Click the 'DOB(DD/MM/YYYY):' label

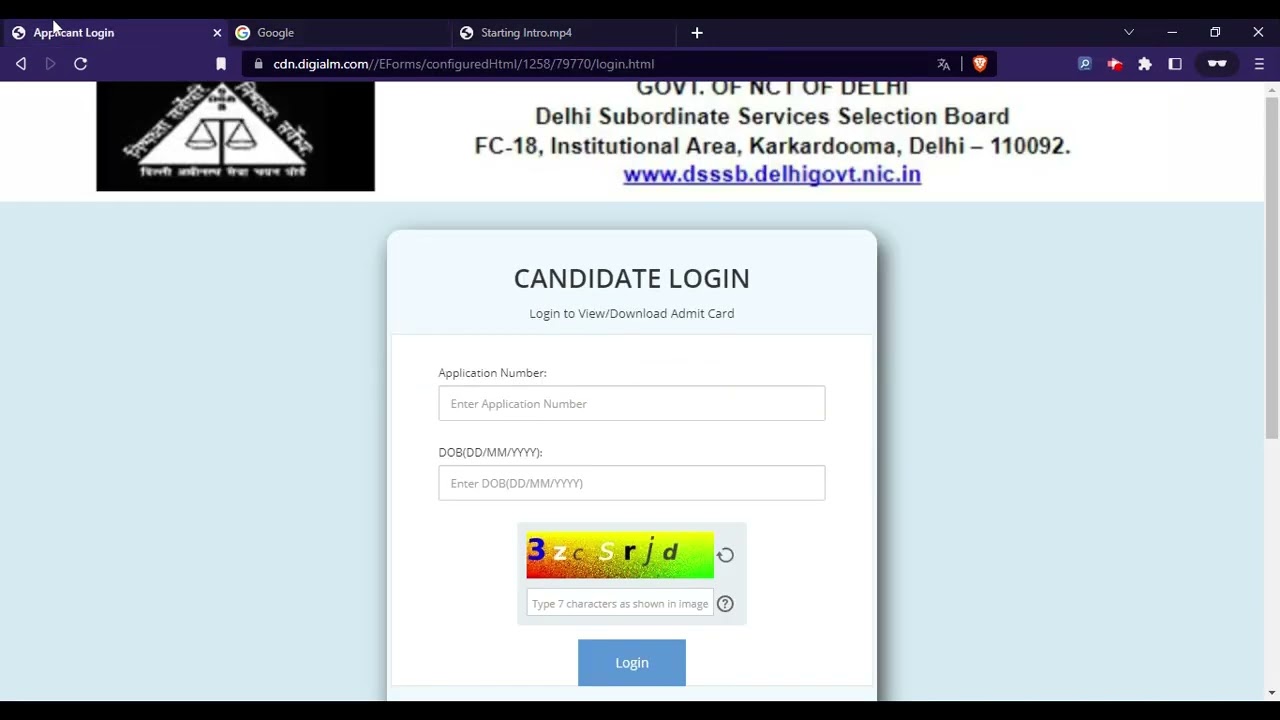490,453
